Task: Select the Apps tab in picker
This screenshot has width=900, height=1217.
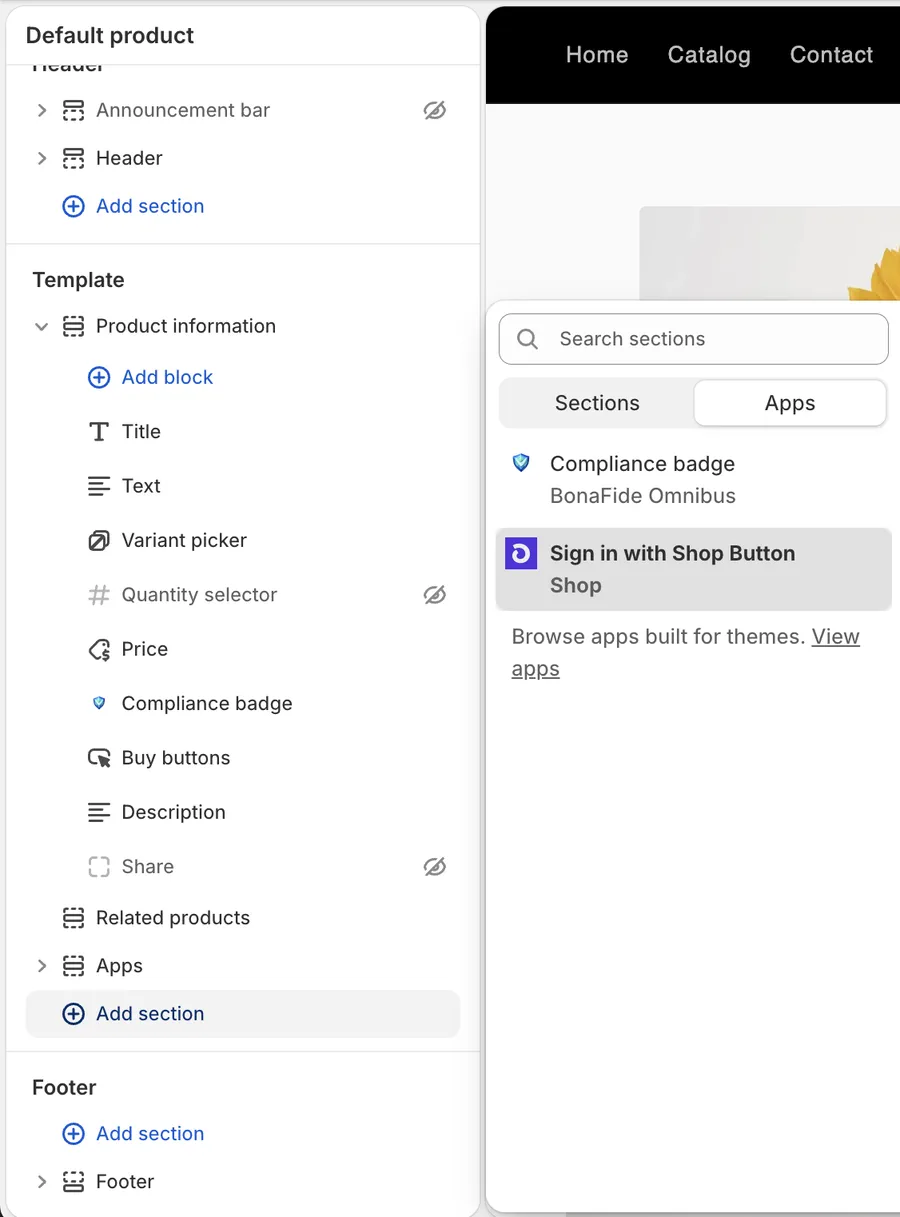Action: (790, 403)
